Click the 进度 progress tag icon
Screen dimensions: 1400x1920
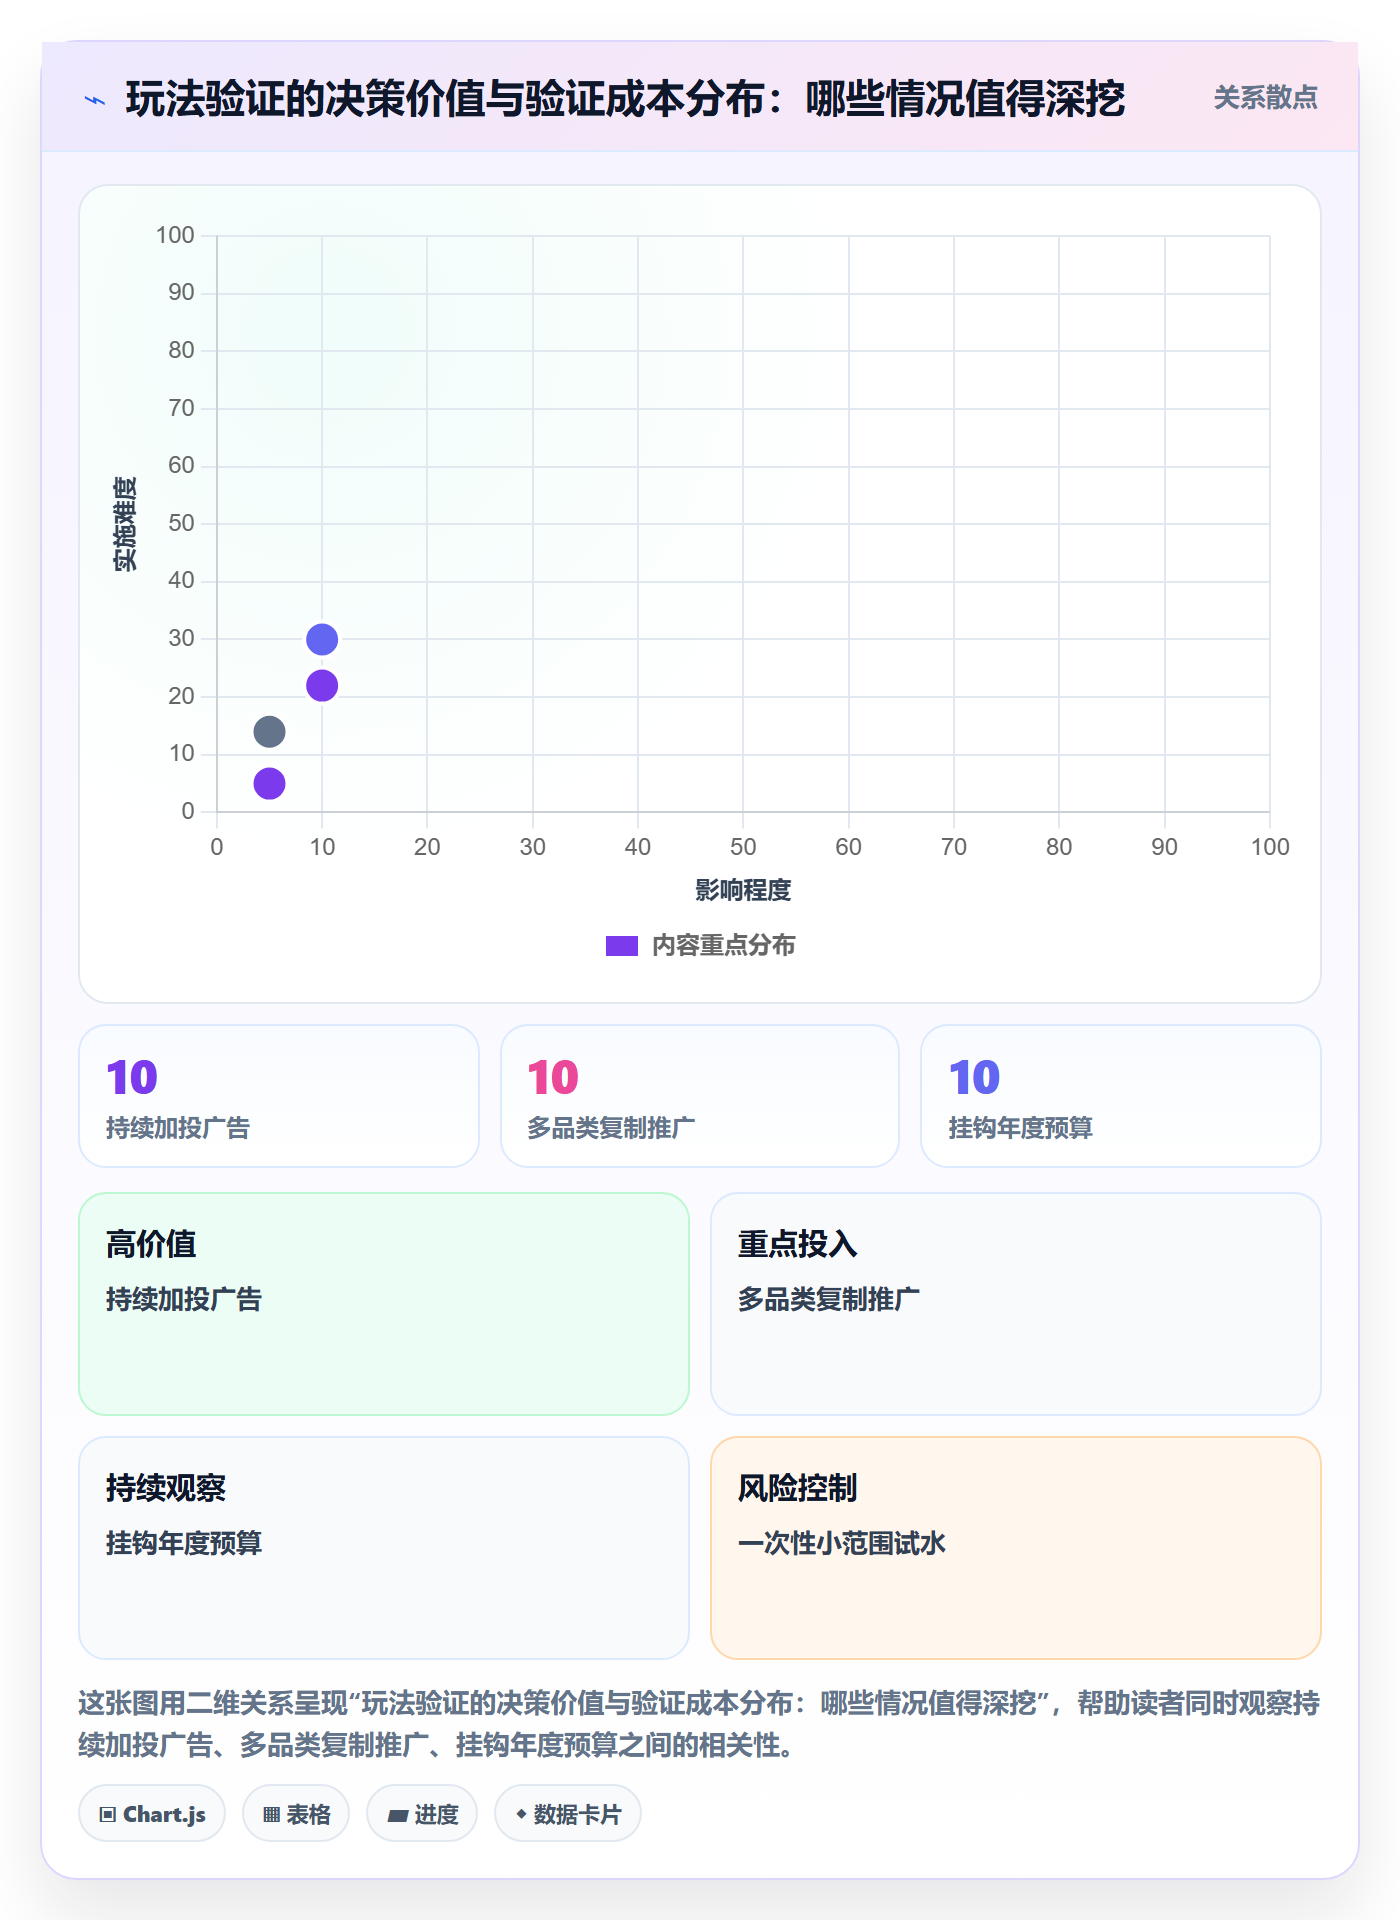pyautogui.click(x=397, y=1815)
